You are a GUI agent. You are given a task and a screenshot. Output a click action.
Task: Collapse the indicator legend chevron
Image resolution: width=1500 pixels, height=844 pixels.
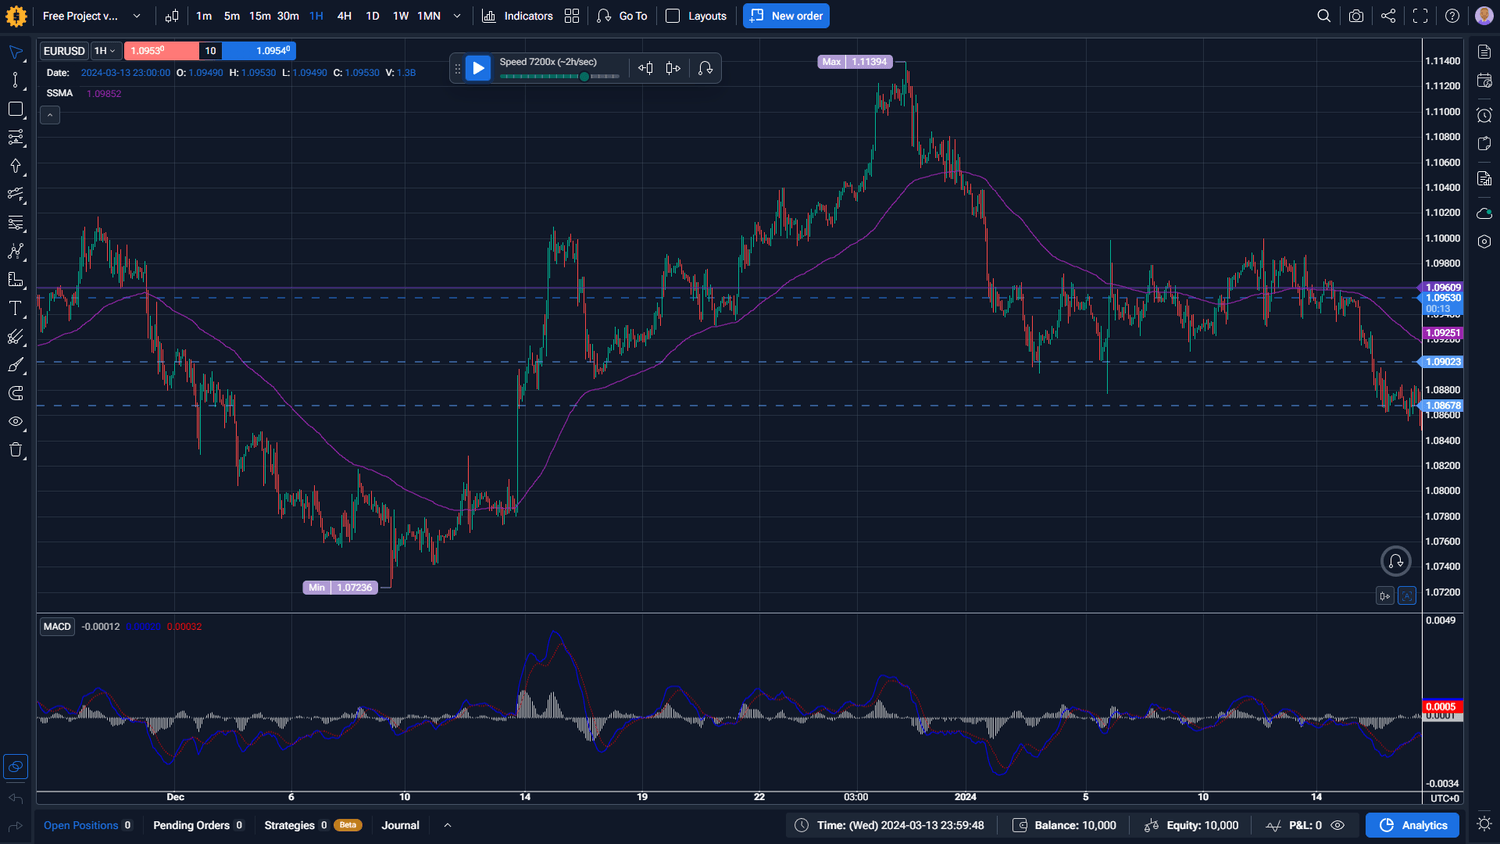point(50,115)
